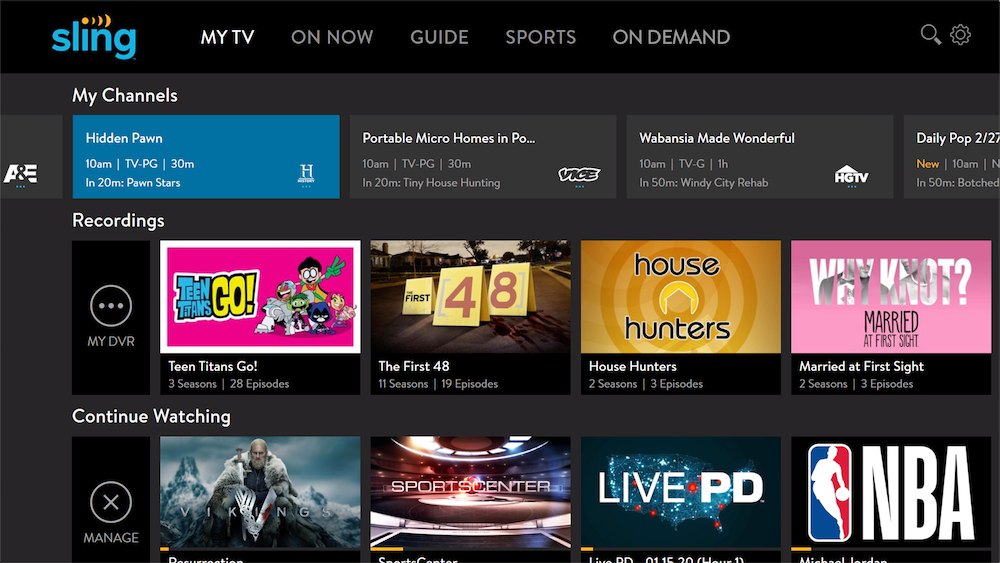Click the 'New' label on Daily Pop
Viewport: 1000px width, 563px height.
927,164
